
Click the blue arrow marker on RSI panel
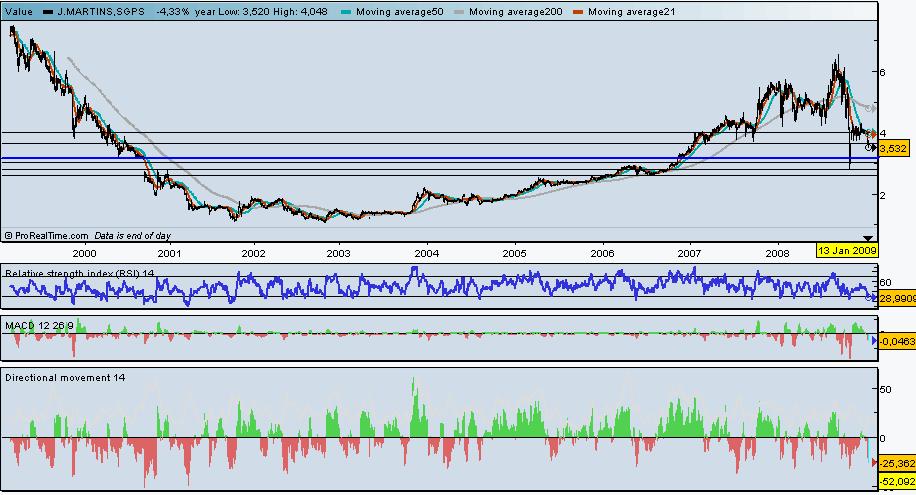(875, 298)
